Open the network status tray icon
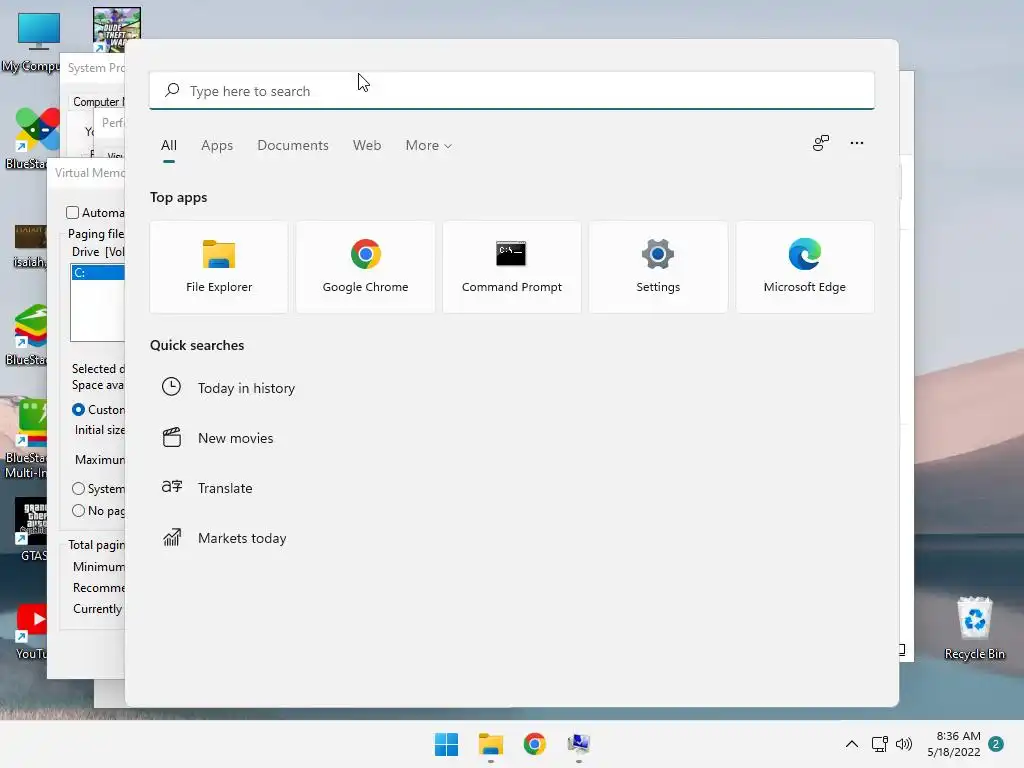The image size is (1024, 768). point(880,744)
